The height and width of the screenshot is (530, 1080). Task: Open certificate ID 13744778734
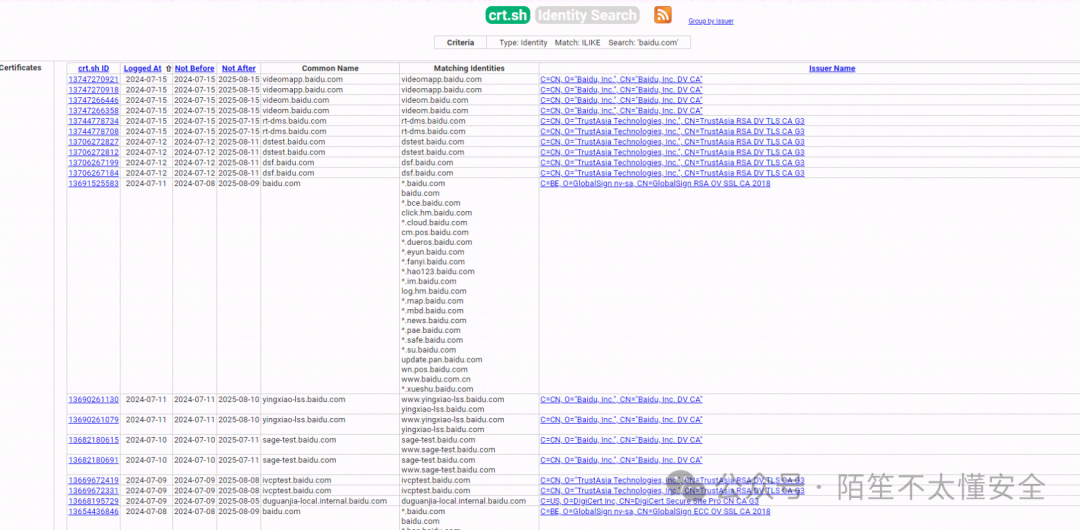pos(94,121)
